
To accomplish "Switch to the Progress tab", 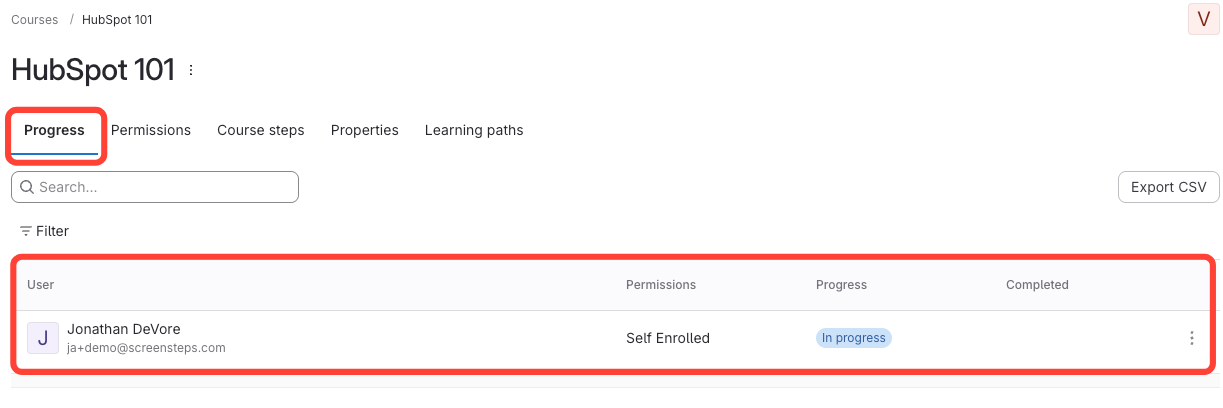I will click(54, 130).
